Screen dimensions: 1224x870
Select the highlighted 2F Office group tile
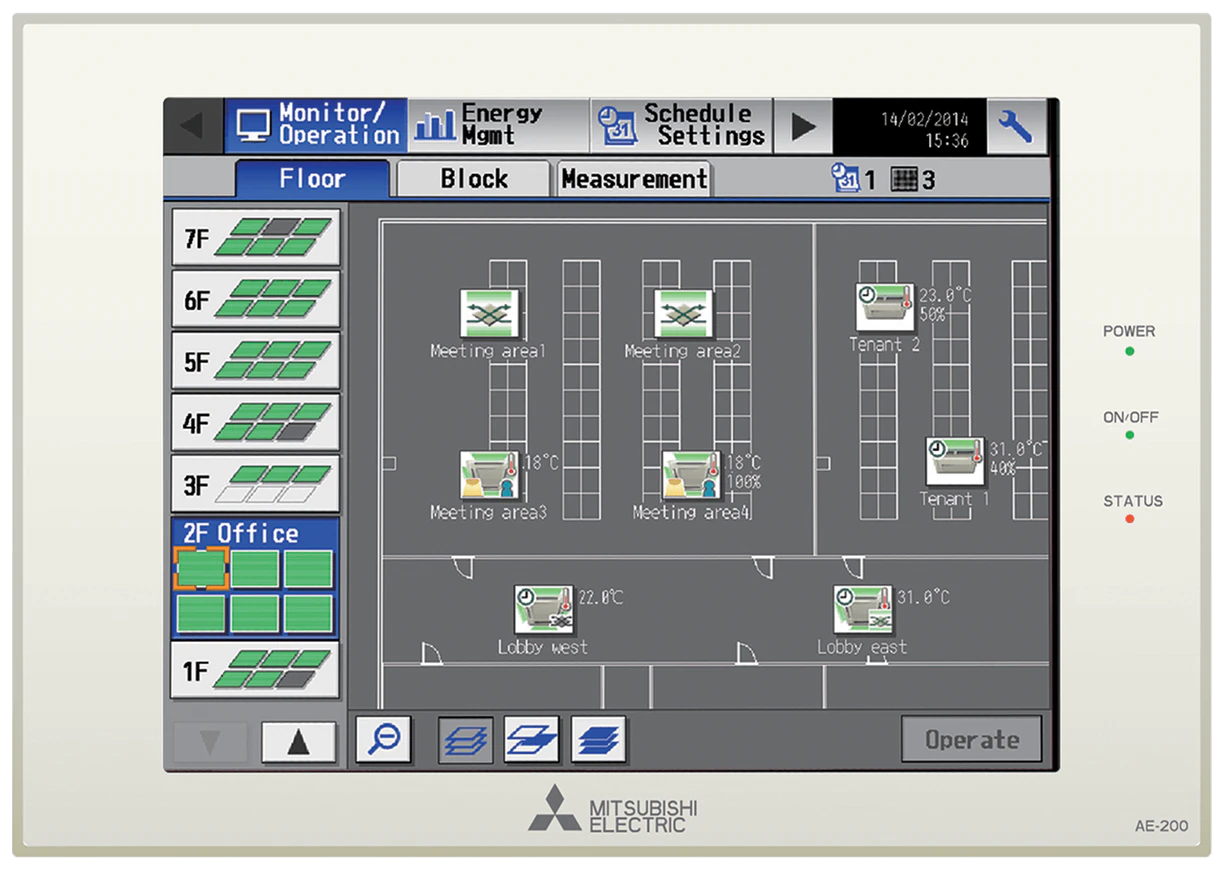tap(201, 568)
